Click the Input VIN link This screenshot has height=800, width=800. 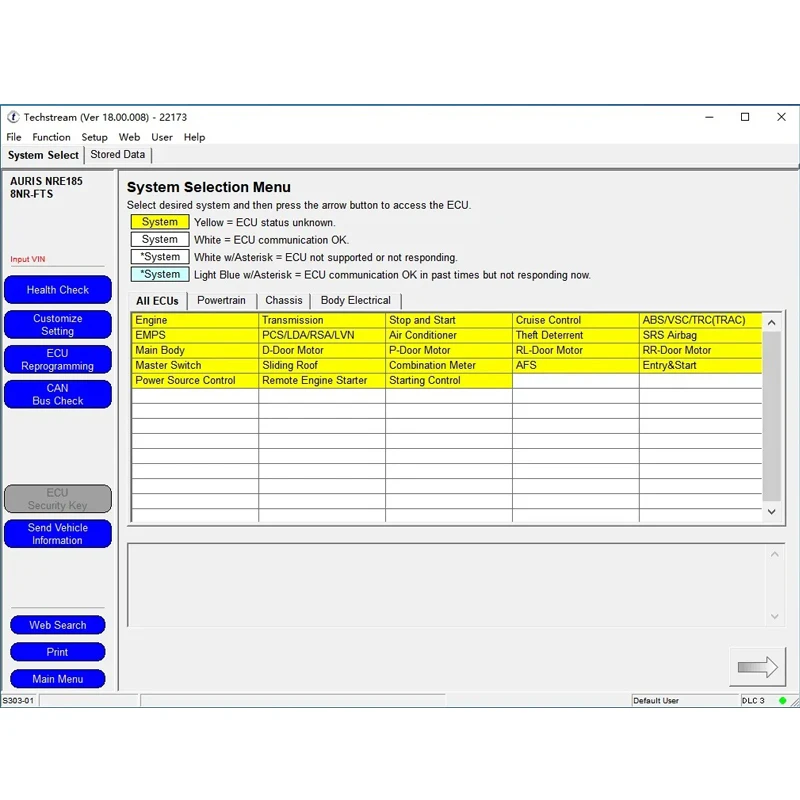28,259
